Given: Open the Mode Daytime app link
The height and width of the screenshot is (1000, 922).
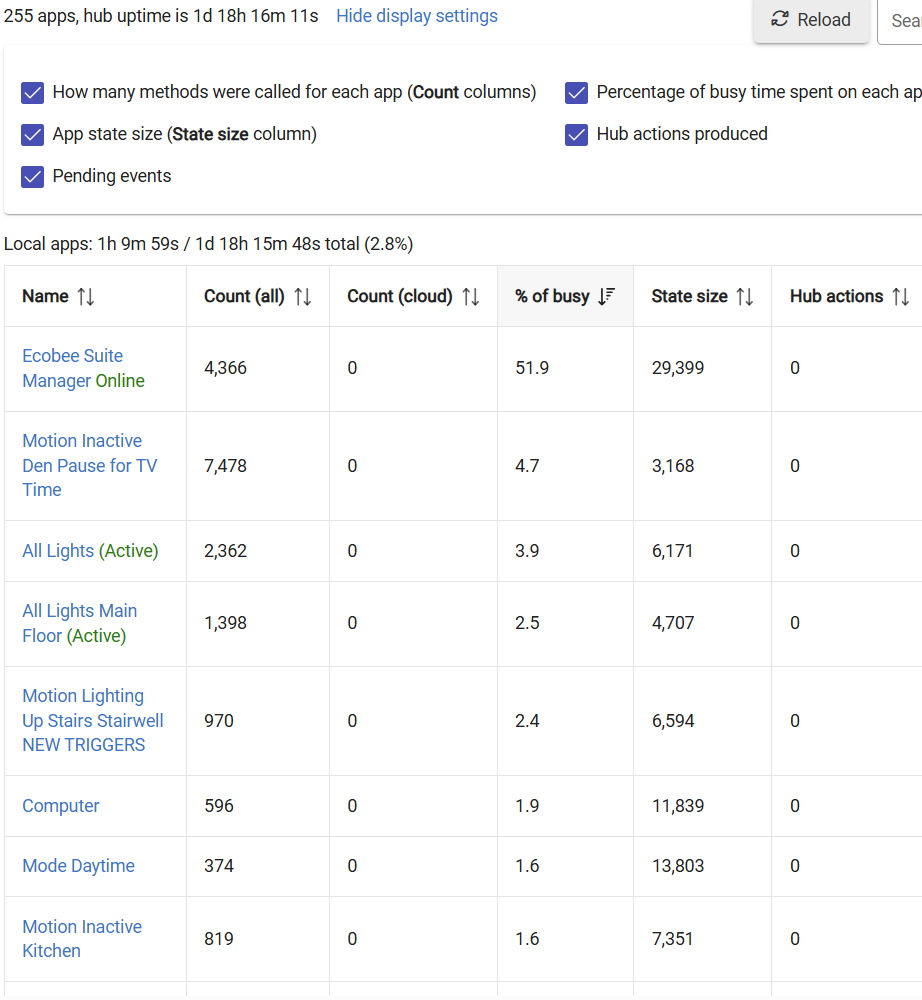Looking at the screenshot, I should coord(78,866).
